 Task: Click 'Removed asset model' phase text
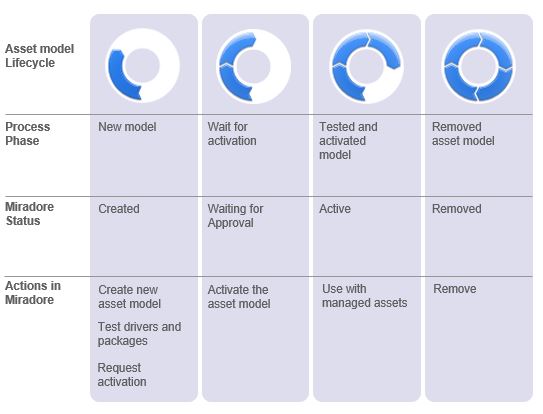tap(463, 134)
